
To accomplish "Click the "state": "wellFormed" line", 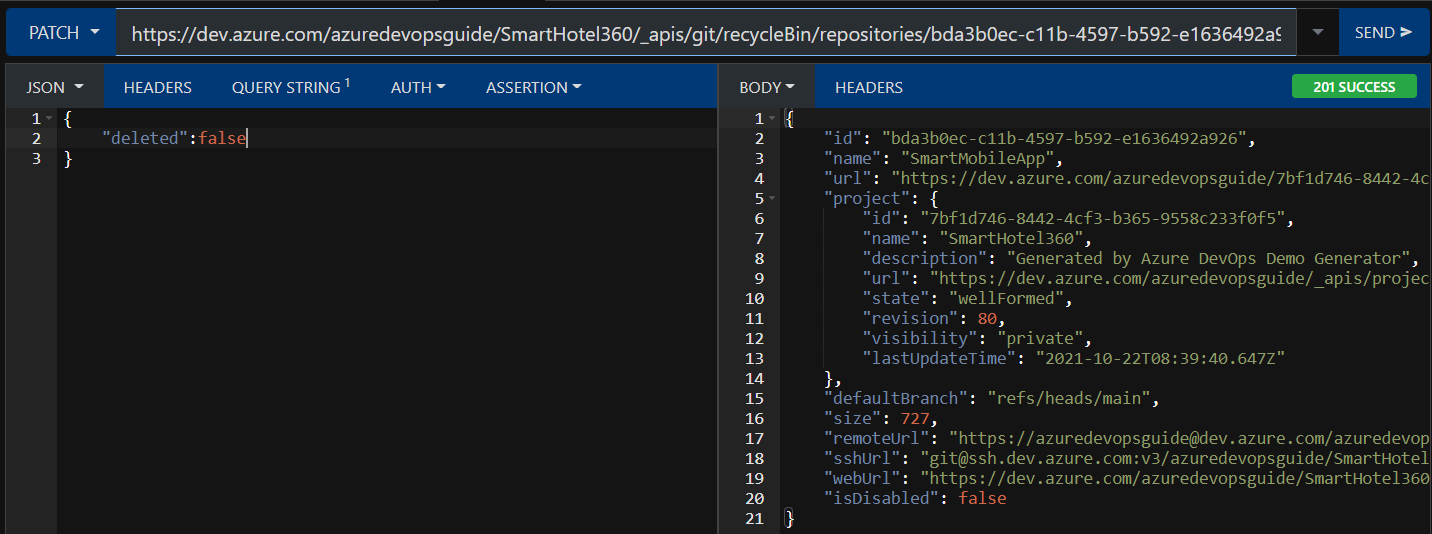I will (x=967, y=298).
